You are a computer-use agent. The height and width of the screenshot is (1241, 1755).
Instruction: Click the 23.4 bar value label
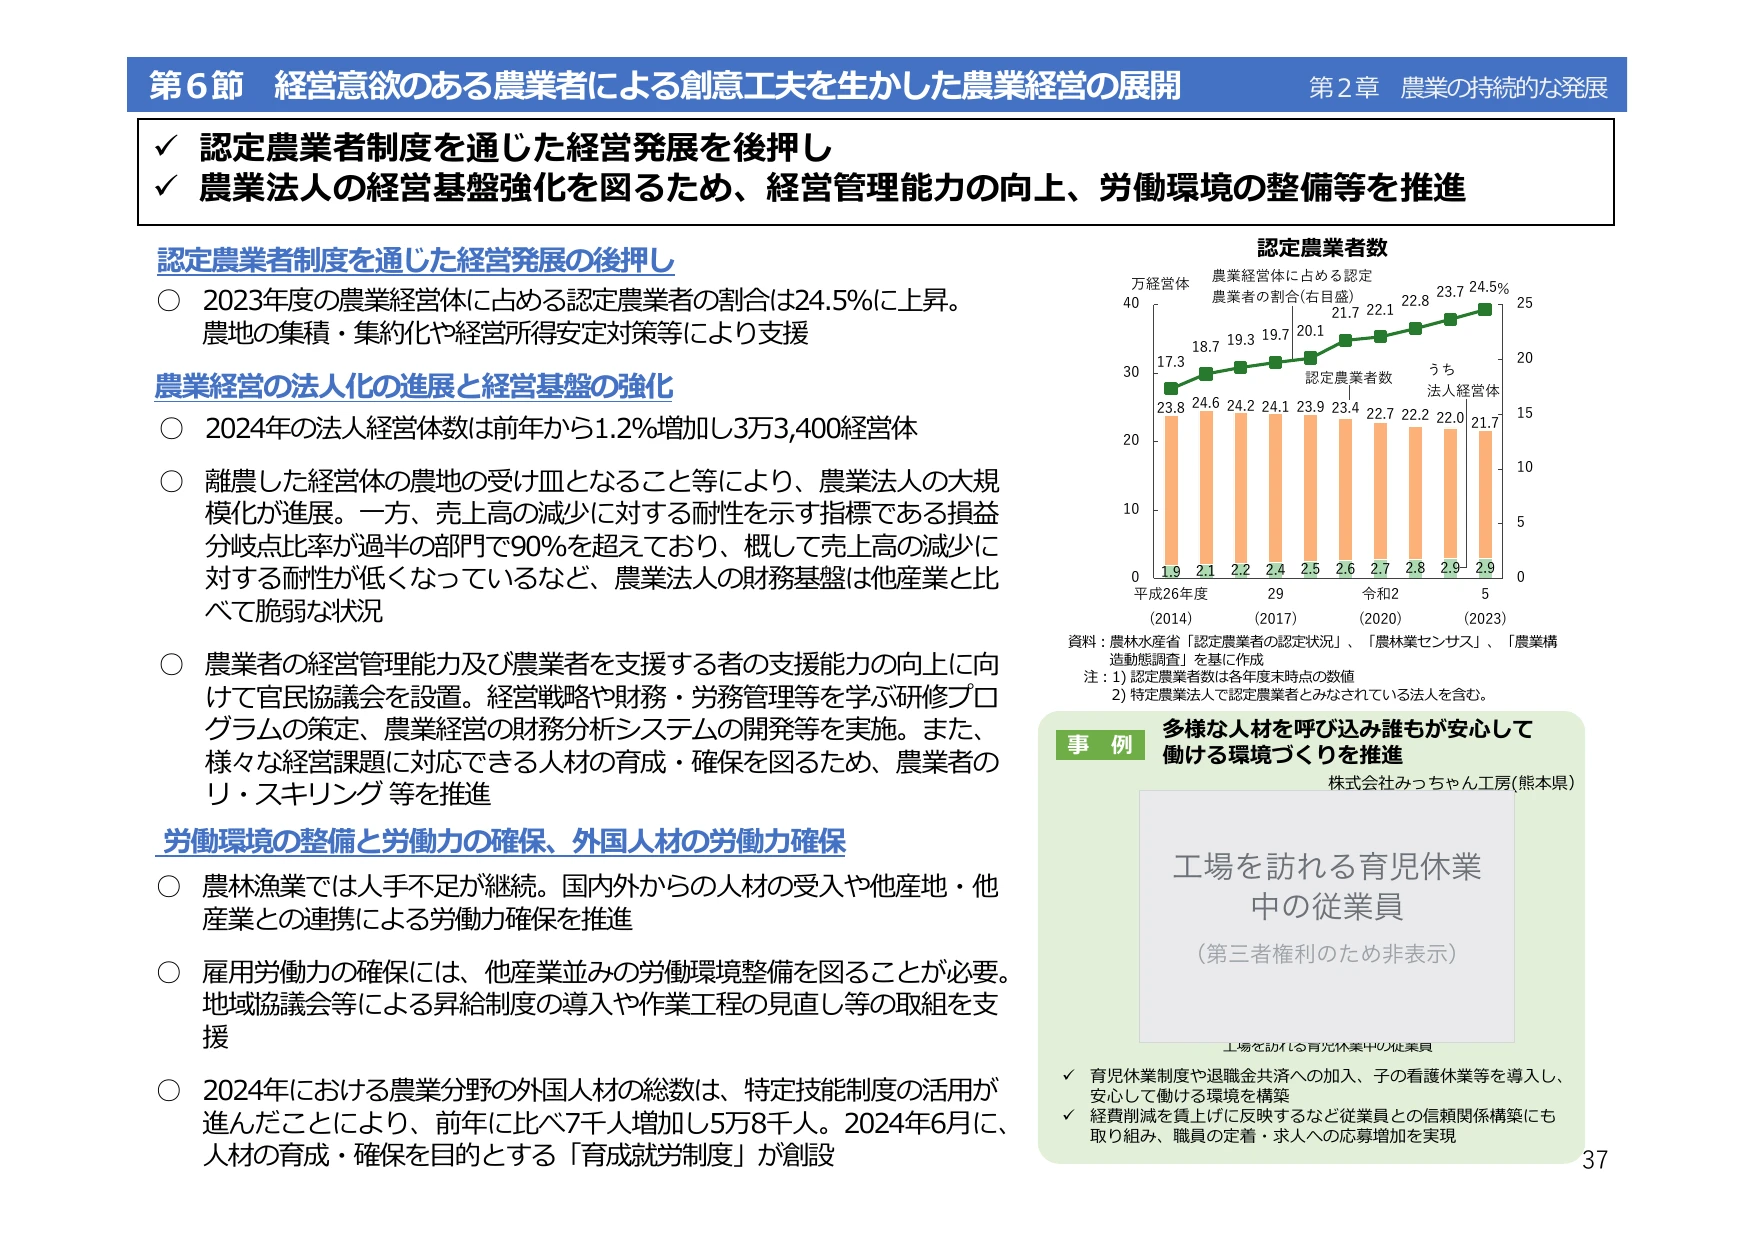(x=1345, y=407)
